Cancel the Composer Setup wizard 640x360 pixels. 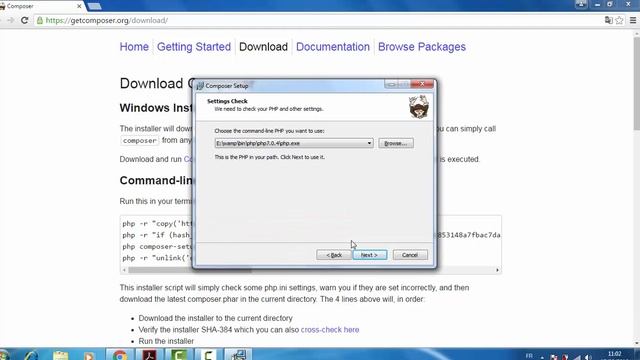(410, 255)
